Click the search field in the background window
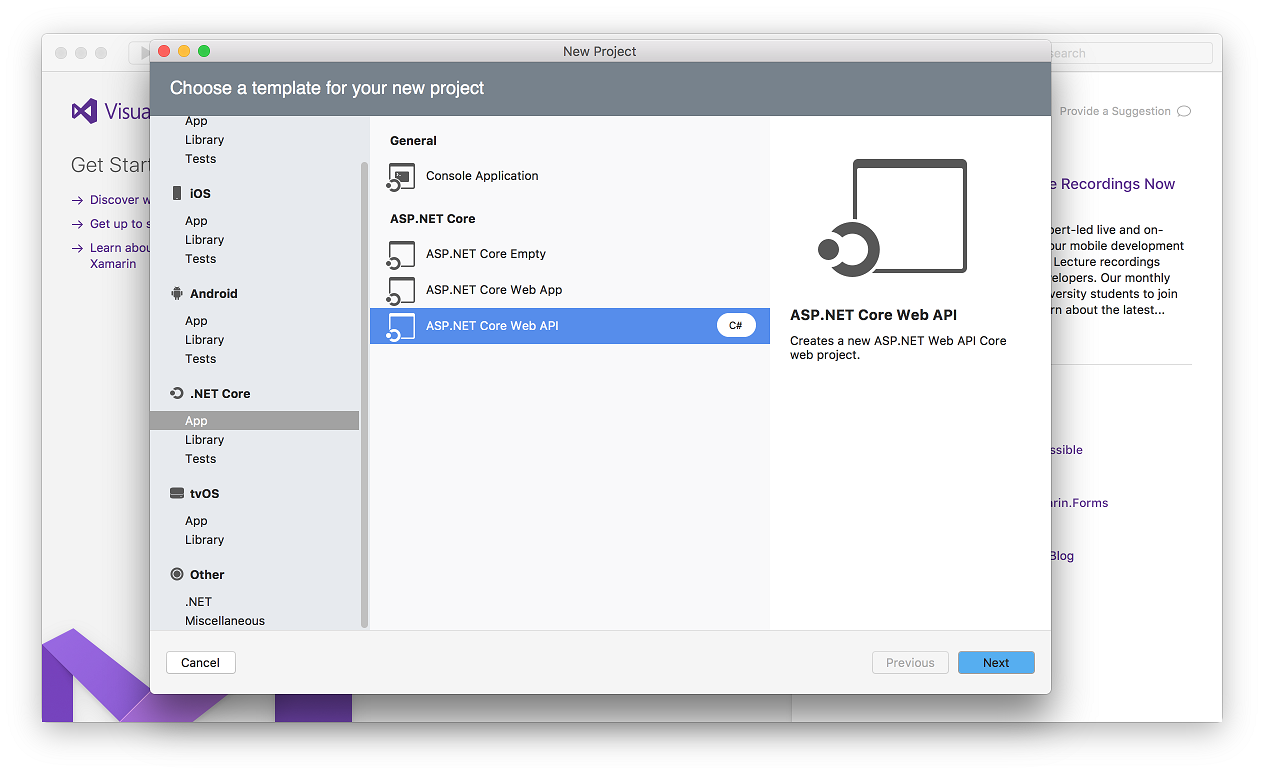Viewport: 1264px width, 774px height. click(x=1131, y=53)
